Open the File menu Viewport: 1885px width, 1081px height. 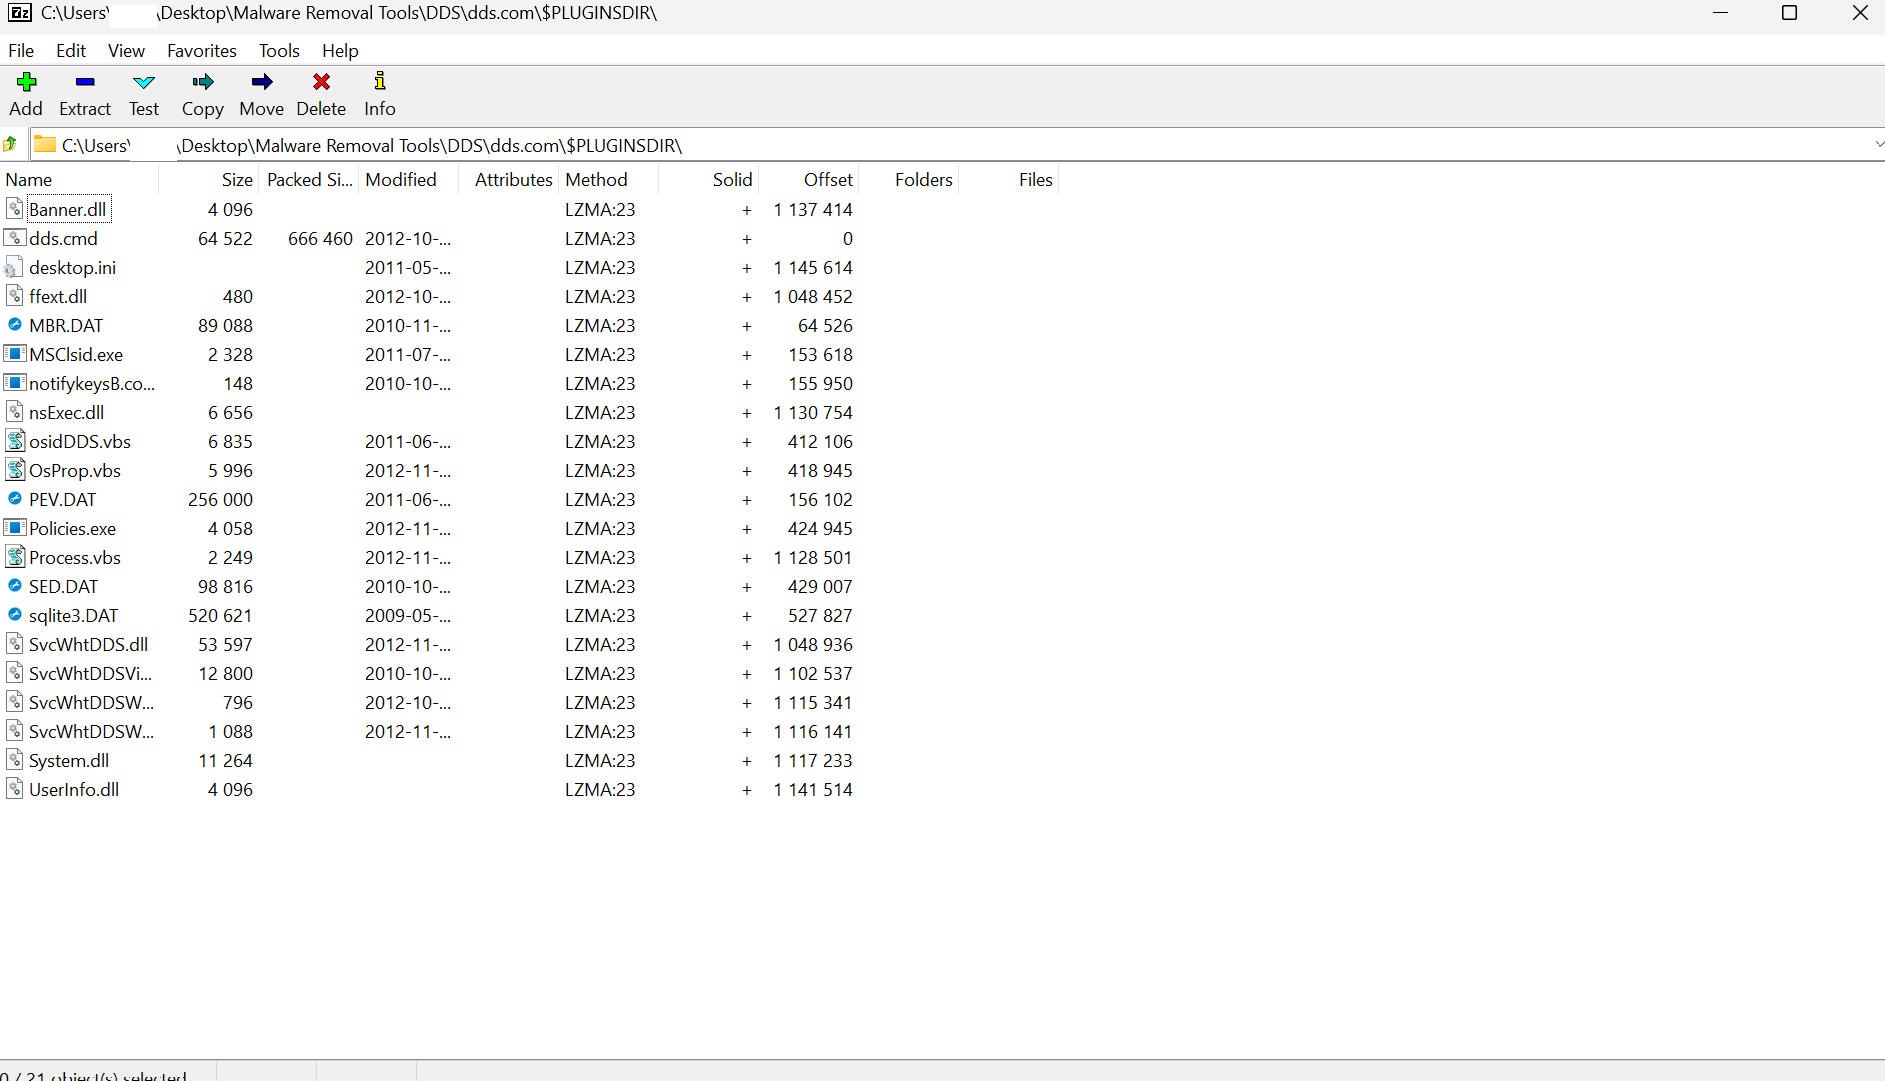21,50
